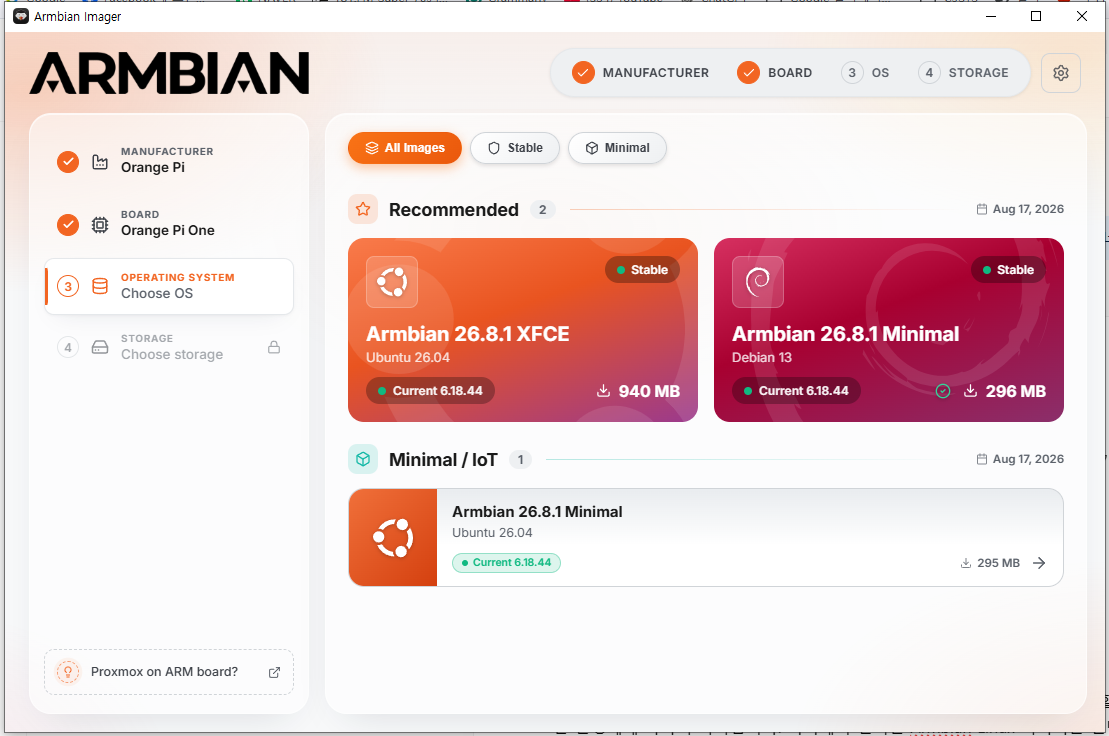Click the chip icon beside Board
This screenshot has width=1109, height=736.
(100, 225)
